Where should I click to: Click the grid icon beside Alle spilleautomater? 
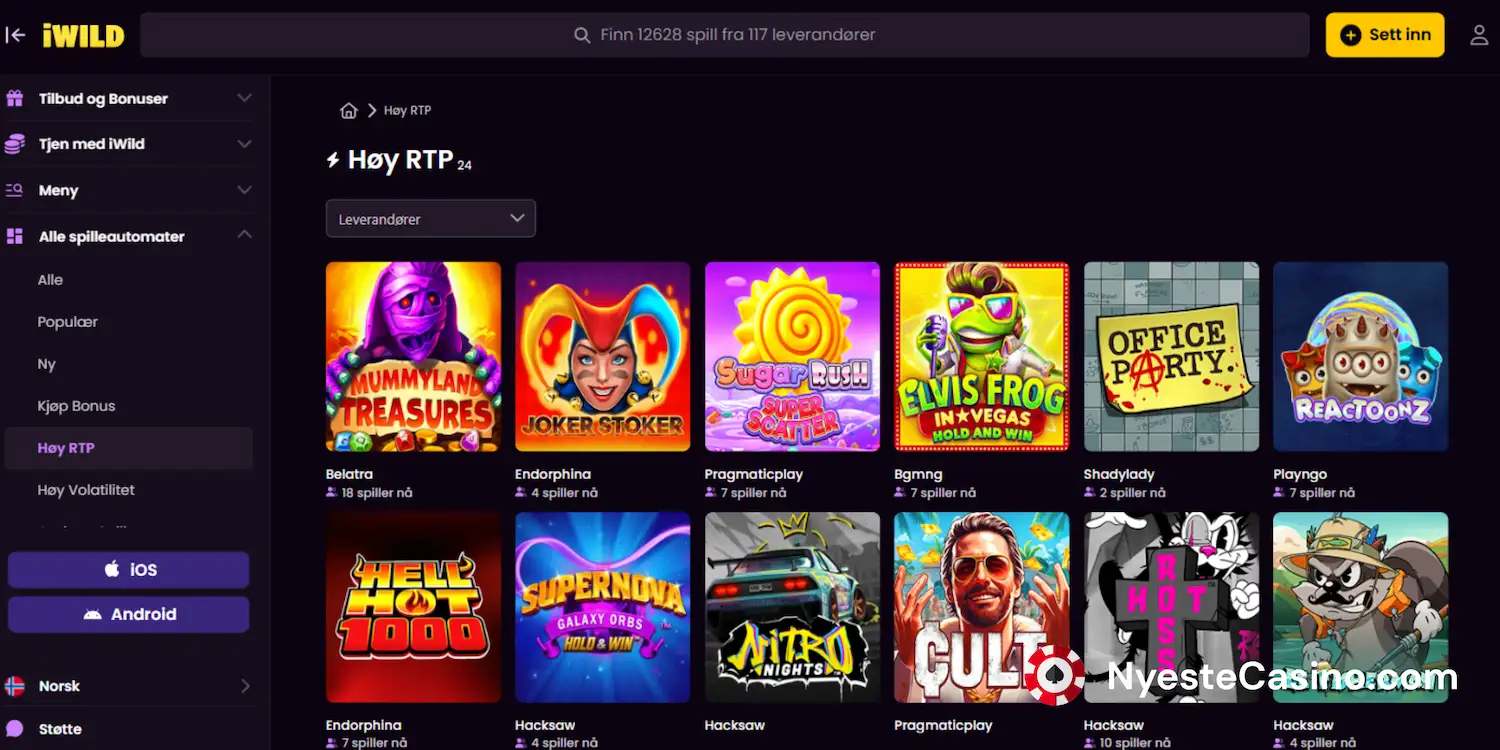tap(15, 237)
